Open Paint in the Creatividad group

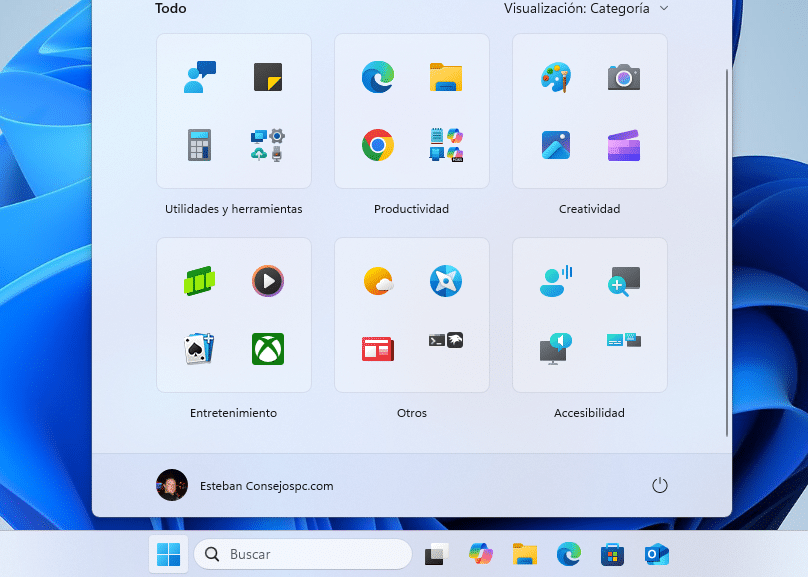557,77
